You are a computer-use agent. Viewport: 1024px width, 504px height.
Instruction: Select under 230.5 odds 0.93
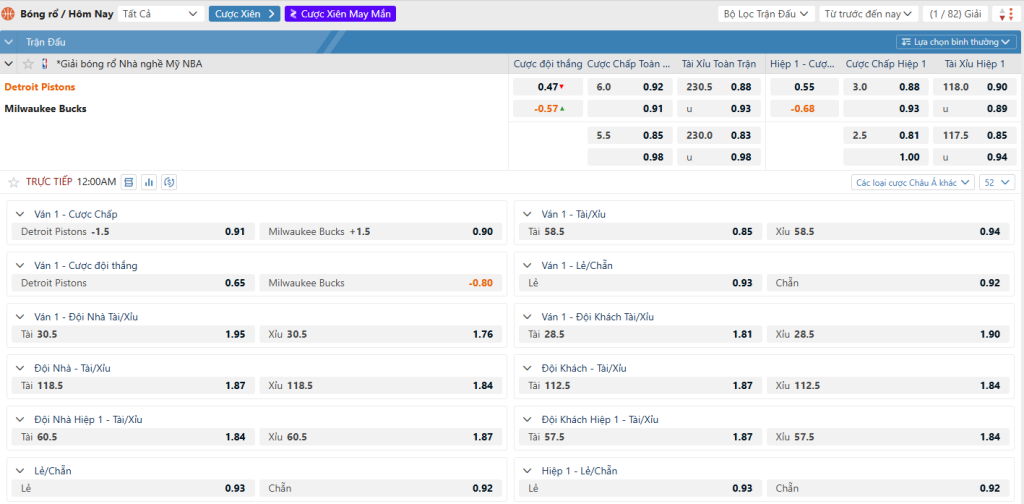[x=719, y=109]
